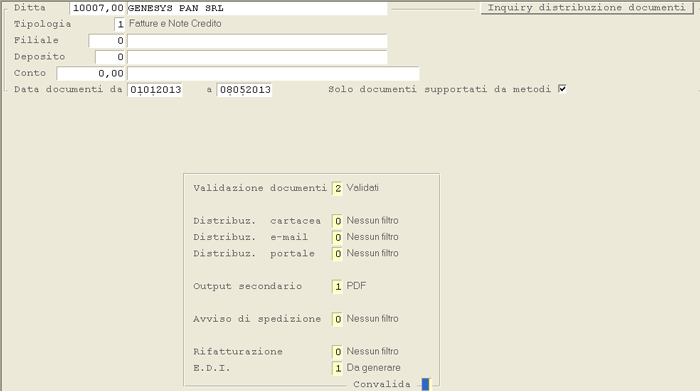Click the 'PDF' output description
The width and height of the screenshot is (700, 391).
click(356, 286)
